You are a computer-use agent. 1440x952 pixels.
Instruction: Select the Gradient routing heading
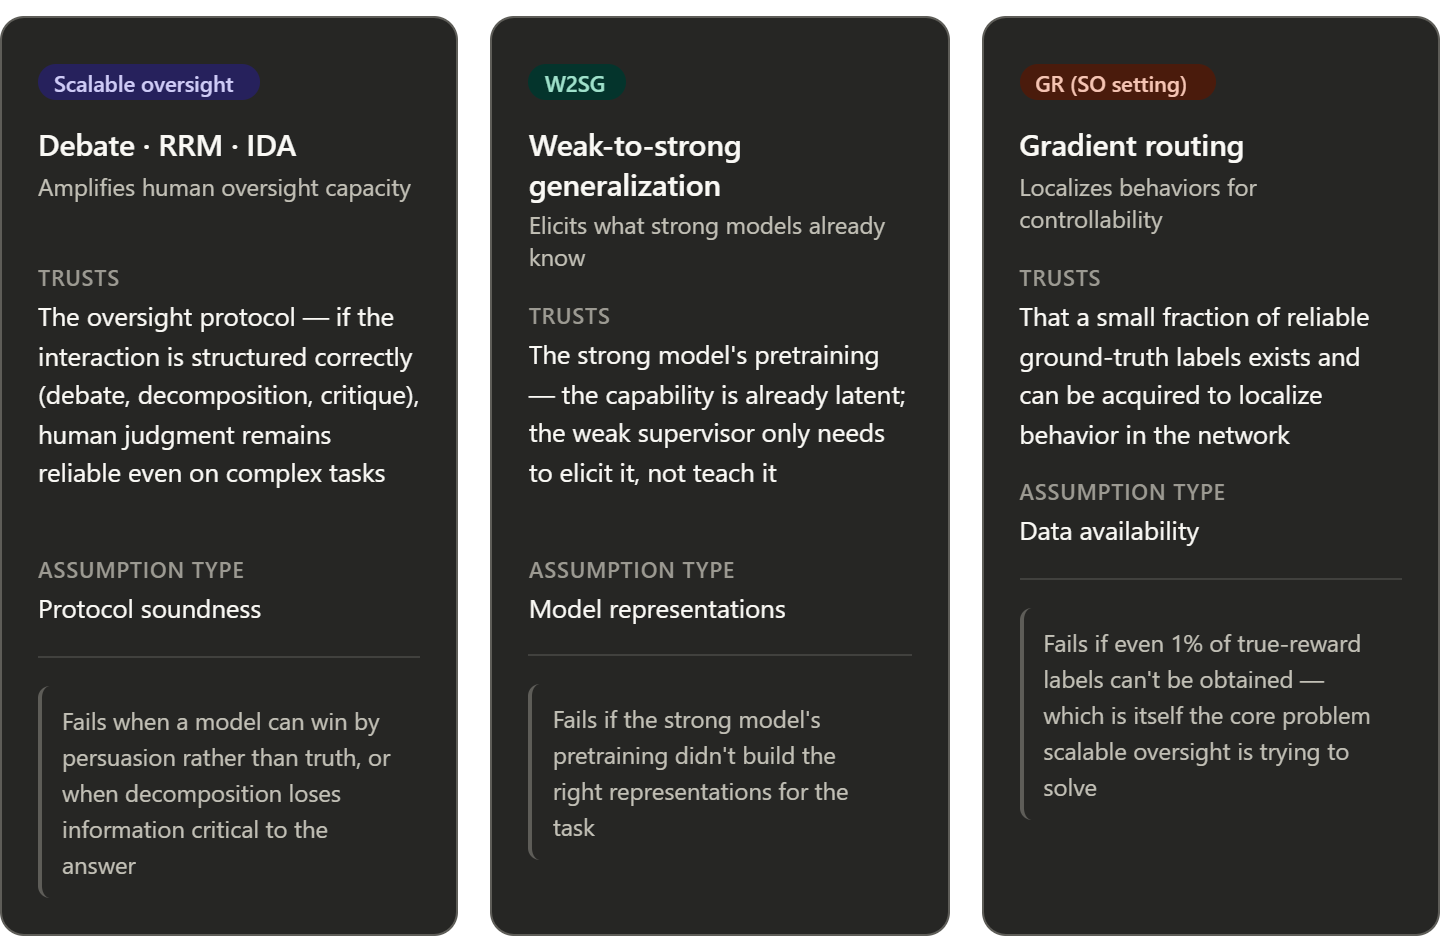coord(1131,146)
